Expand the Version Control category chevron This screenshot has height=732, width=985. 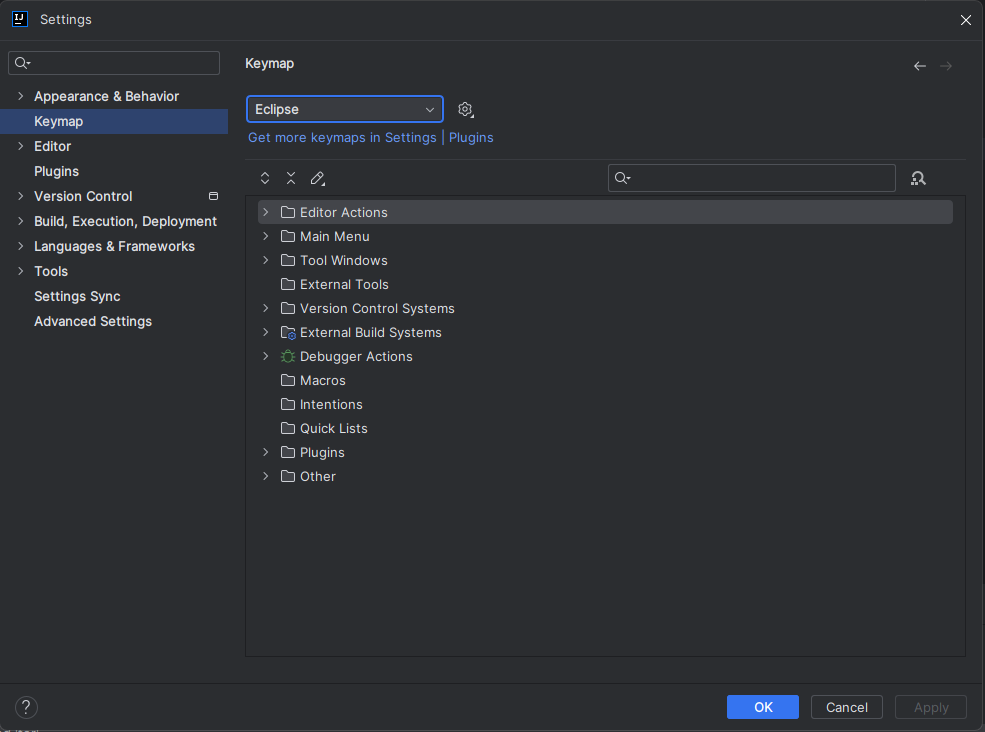click(x=21, y=196)
